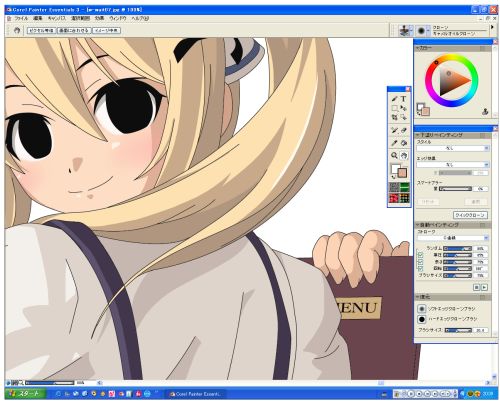Pick a shade in the color triangle

click(x=453, y=80)
